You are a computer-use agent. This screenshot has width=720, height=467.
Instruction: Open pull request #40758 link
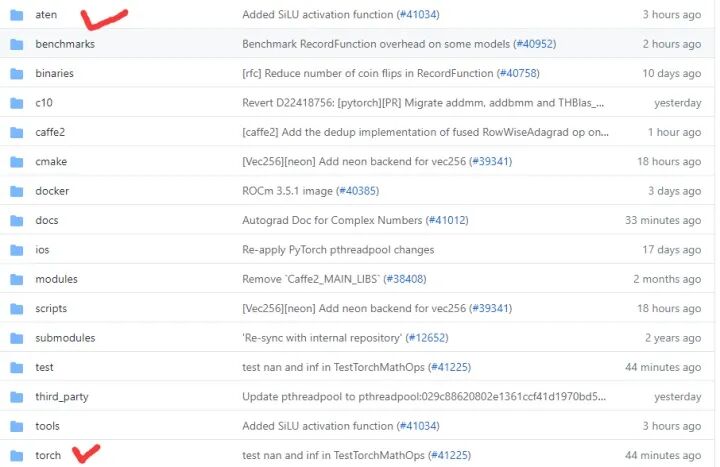click(x=518, y=73)
